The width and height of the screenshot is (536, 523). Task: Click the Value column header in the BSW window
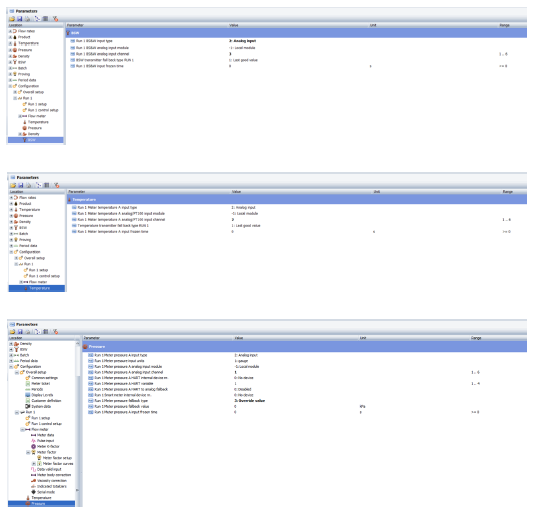click(x=233, y=25)
